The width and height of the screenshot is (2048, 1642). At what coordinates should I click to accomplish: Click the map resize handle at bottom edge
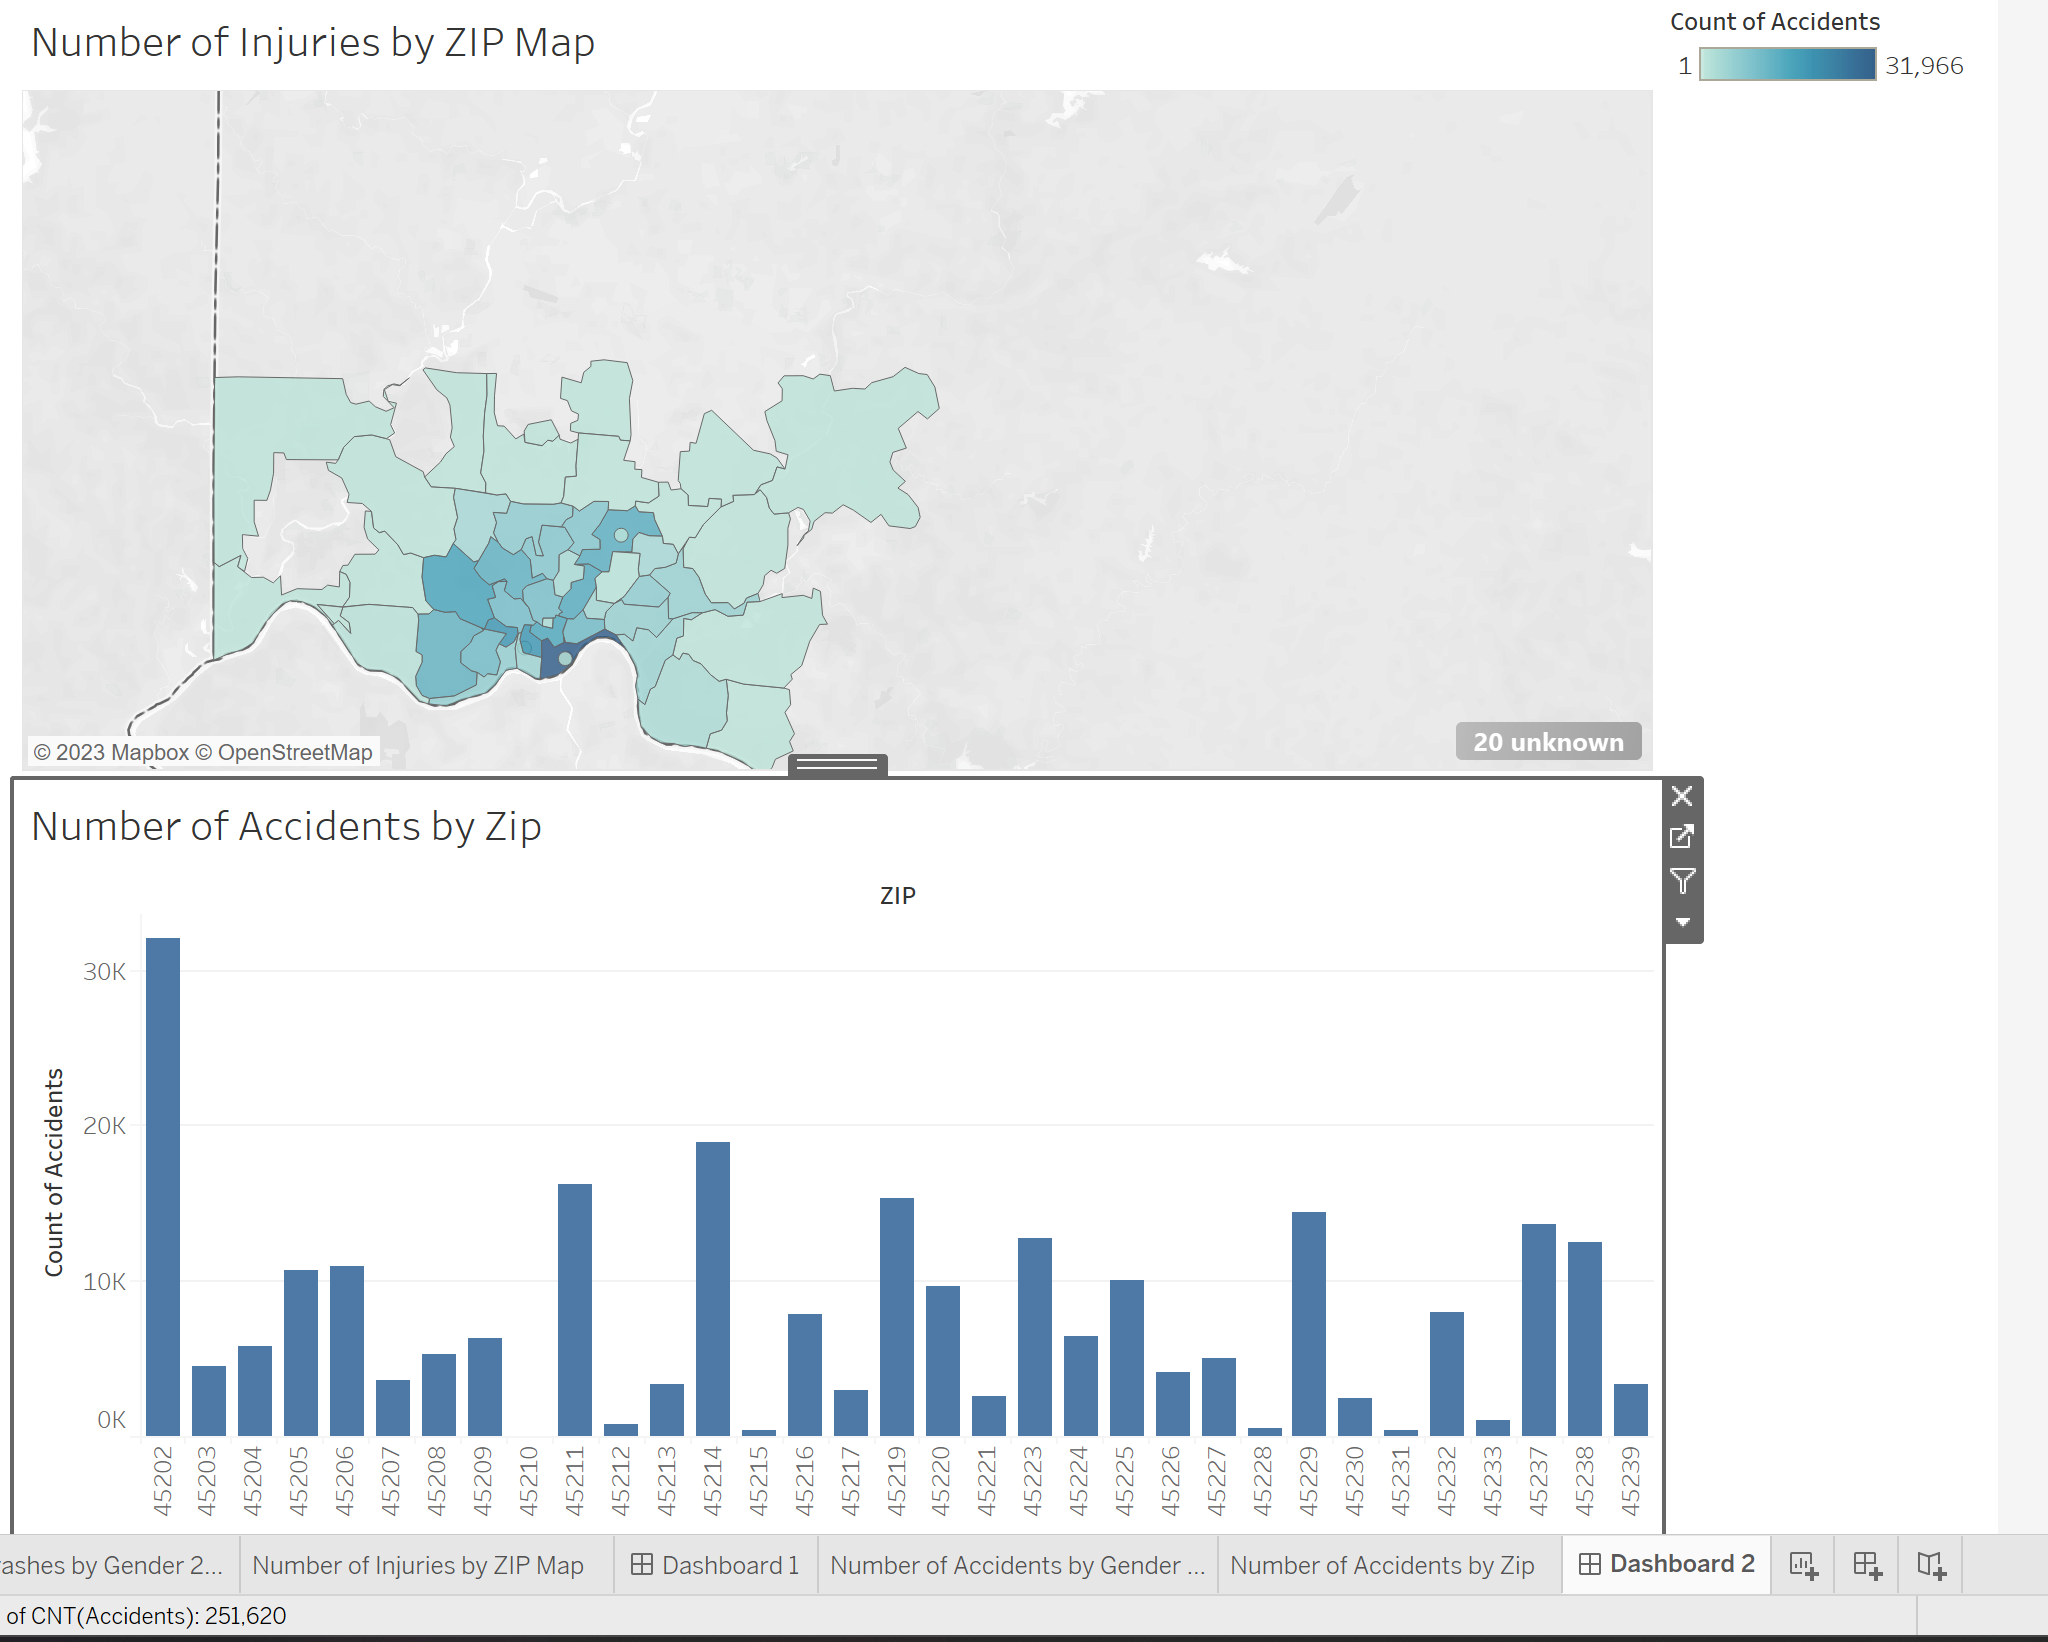(838, 765)
